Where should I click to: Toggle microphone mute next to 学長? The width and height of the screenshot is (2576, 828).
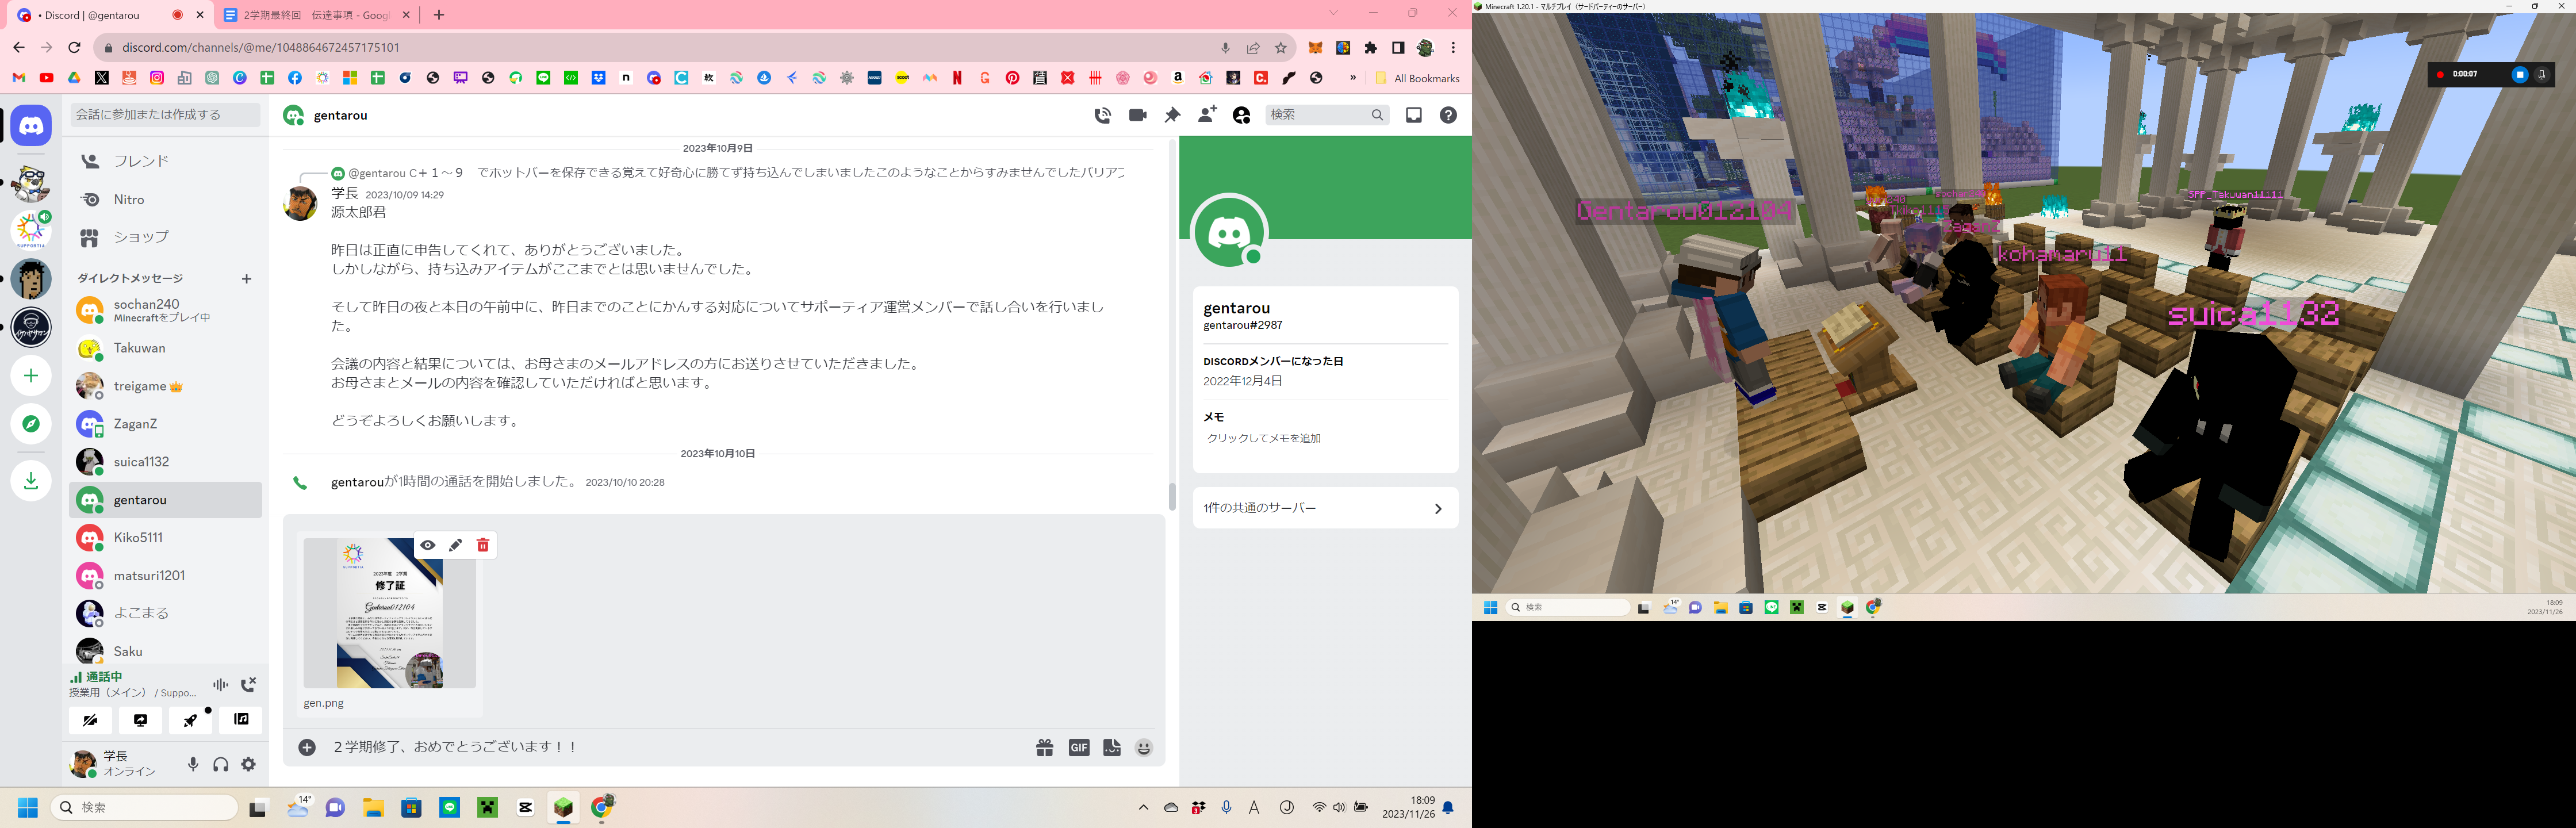pyautogui.click(x=193, y=764)
